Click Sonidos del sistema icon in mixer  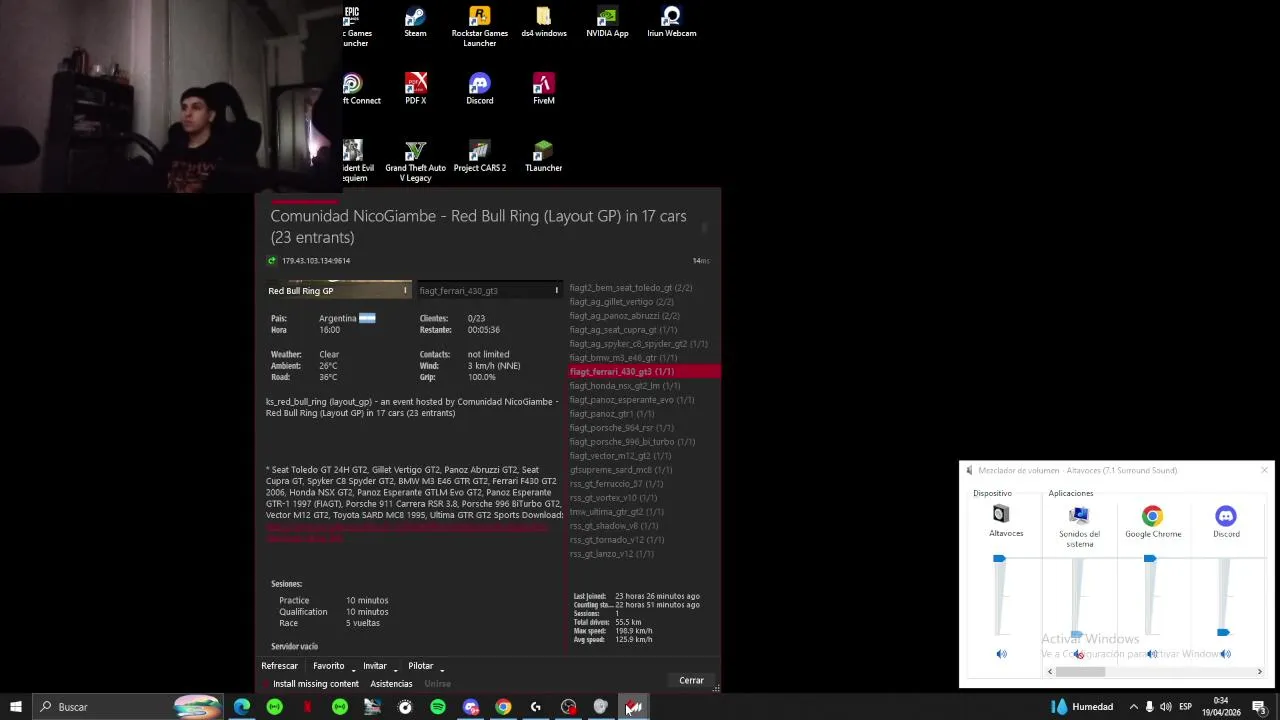pyautogui.click(x=1078, y=515)
